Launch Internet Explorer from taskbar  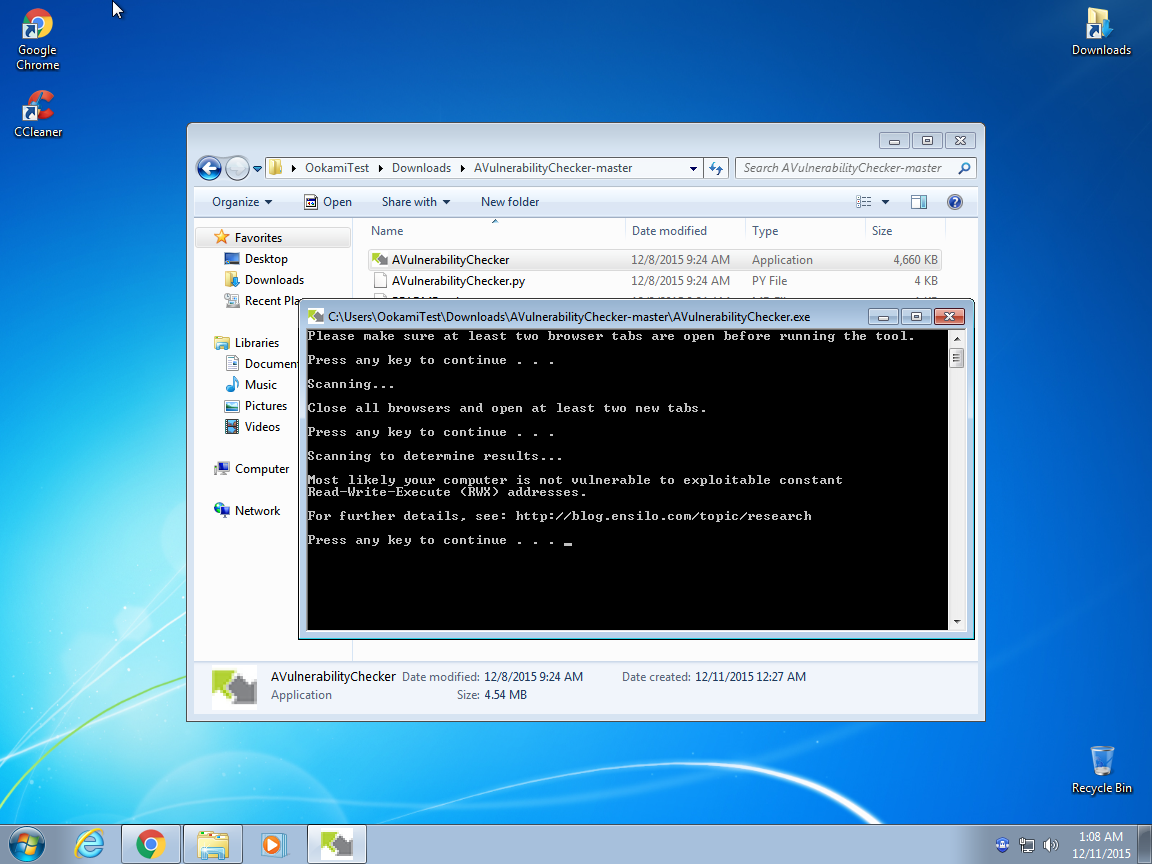click(x=90, y=844)
